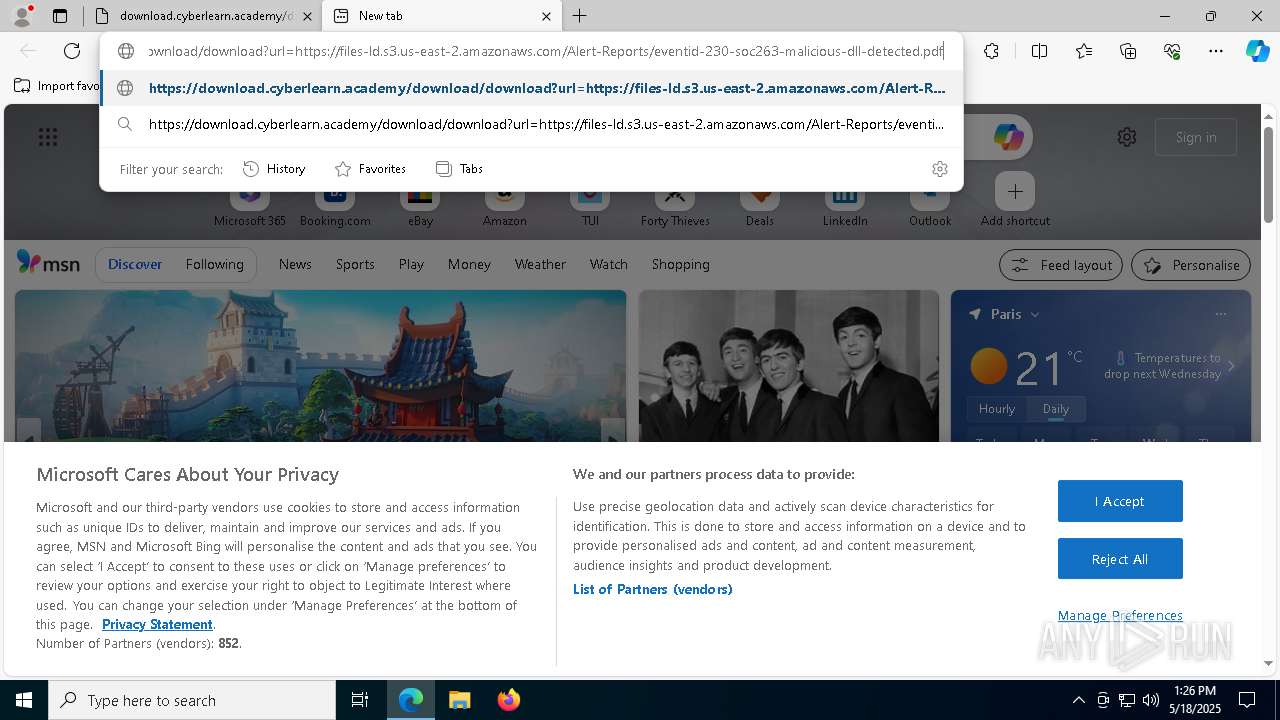The height and width of the screenshot is (720, 1280).
Task: Click the taskbar search box
Action: [x=192, y=700]
